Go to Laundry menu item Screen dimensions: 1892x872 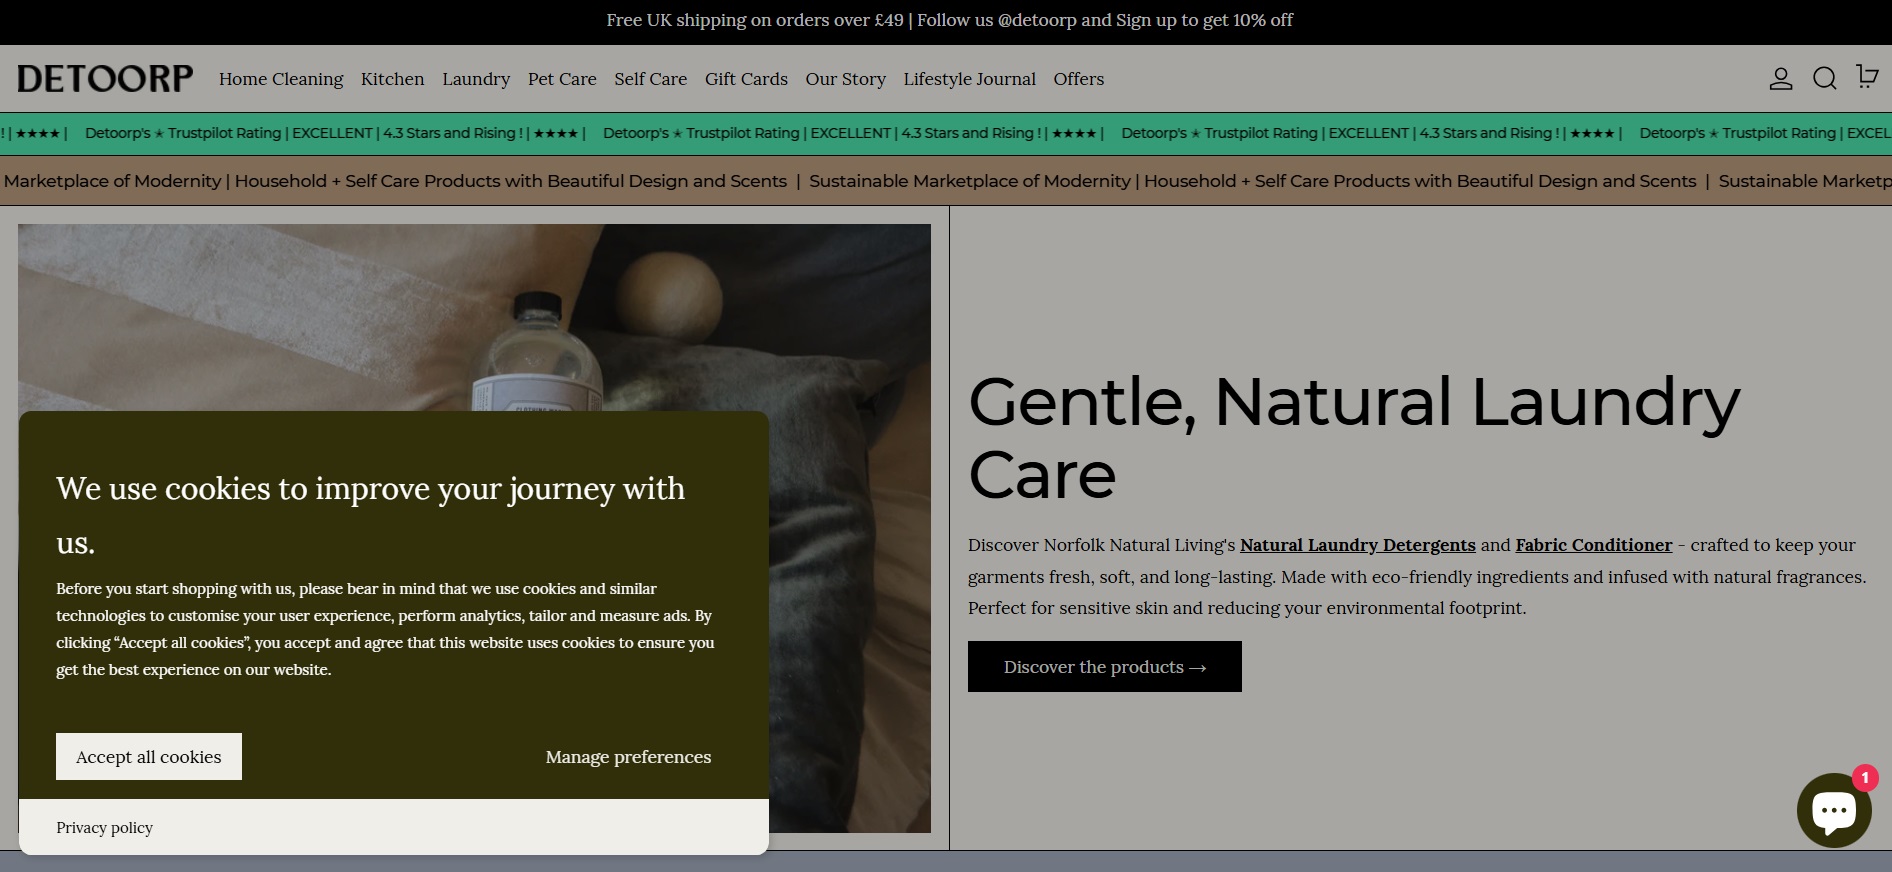tap(476, 79)
